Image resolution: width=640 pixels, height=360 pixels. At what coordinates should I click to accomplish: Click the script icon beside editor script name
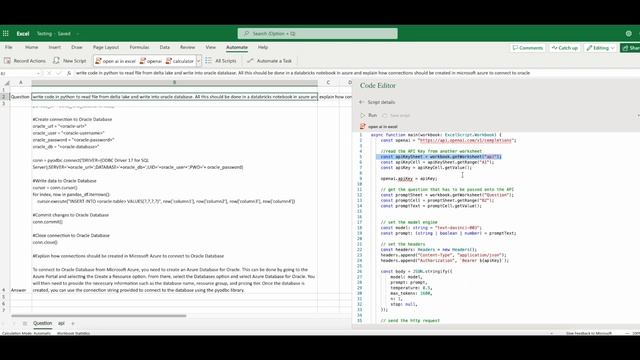click(x=362, y=127)
